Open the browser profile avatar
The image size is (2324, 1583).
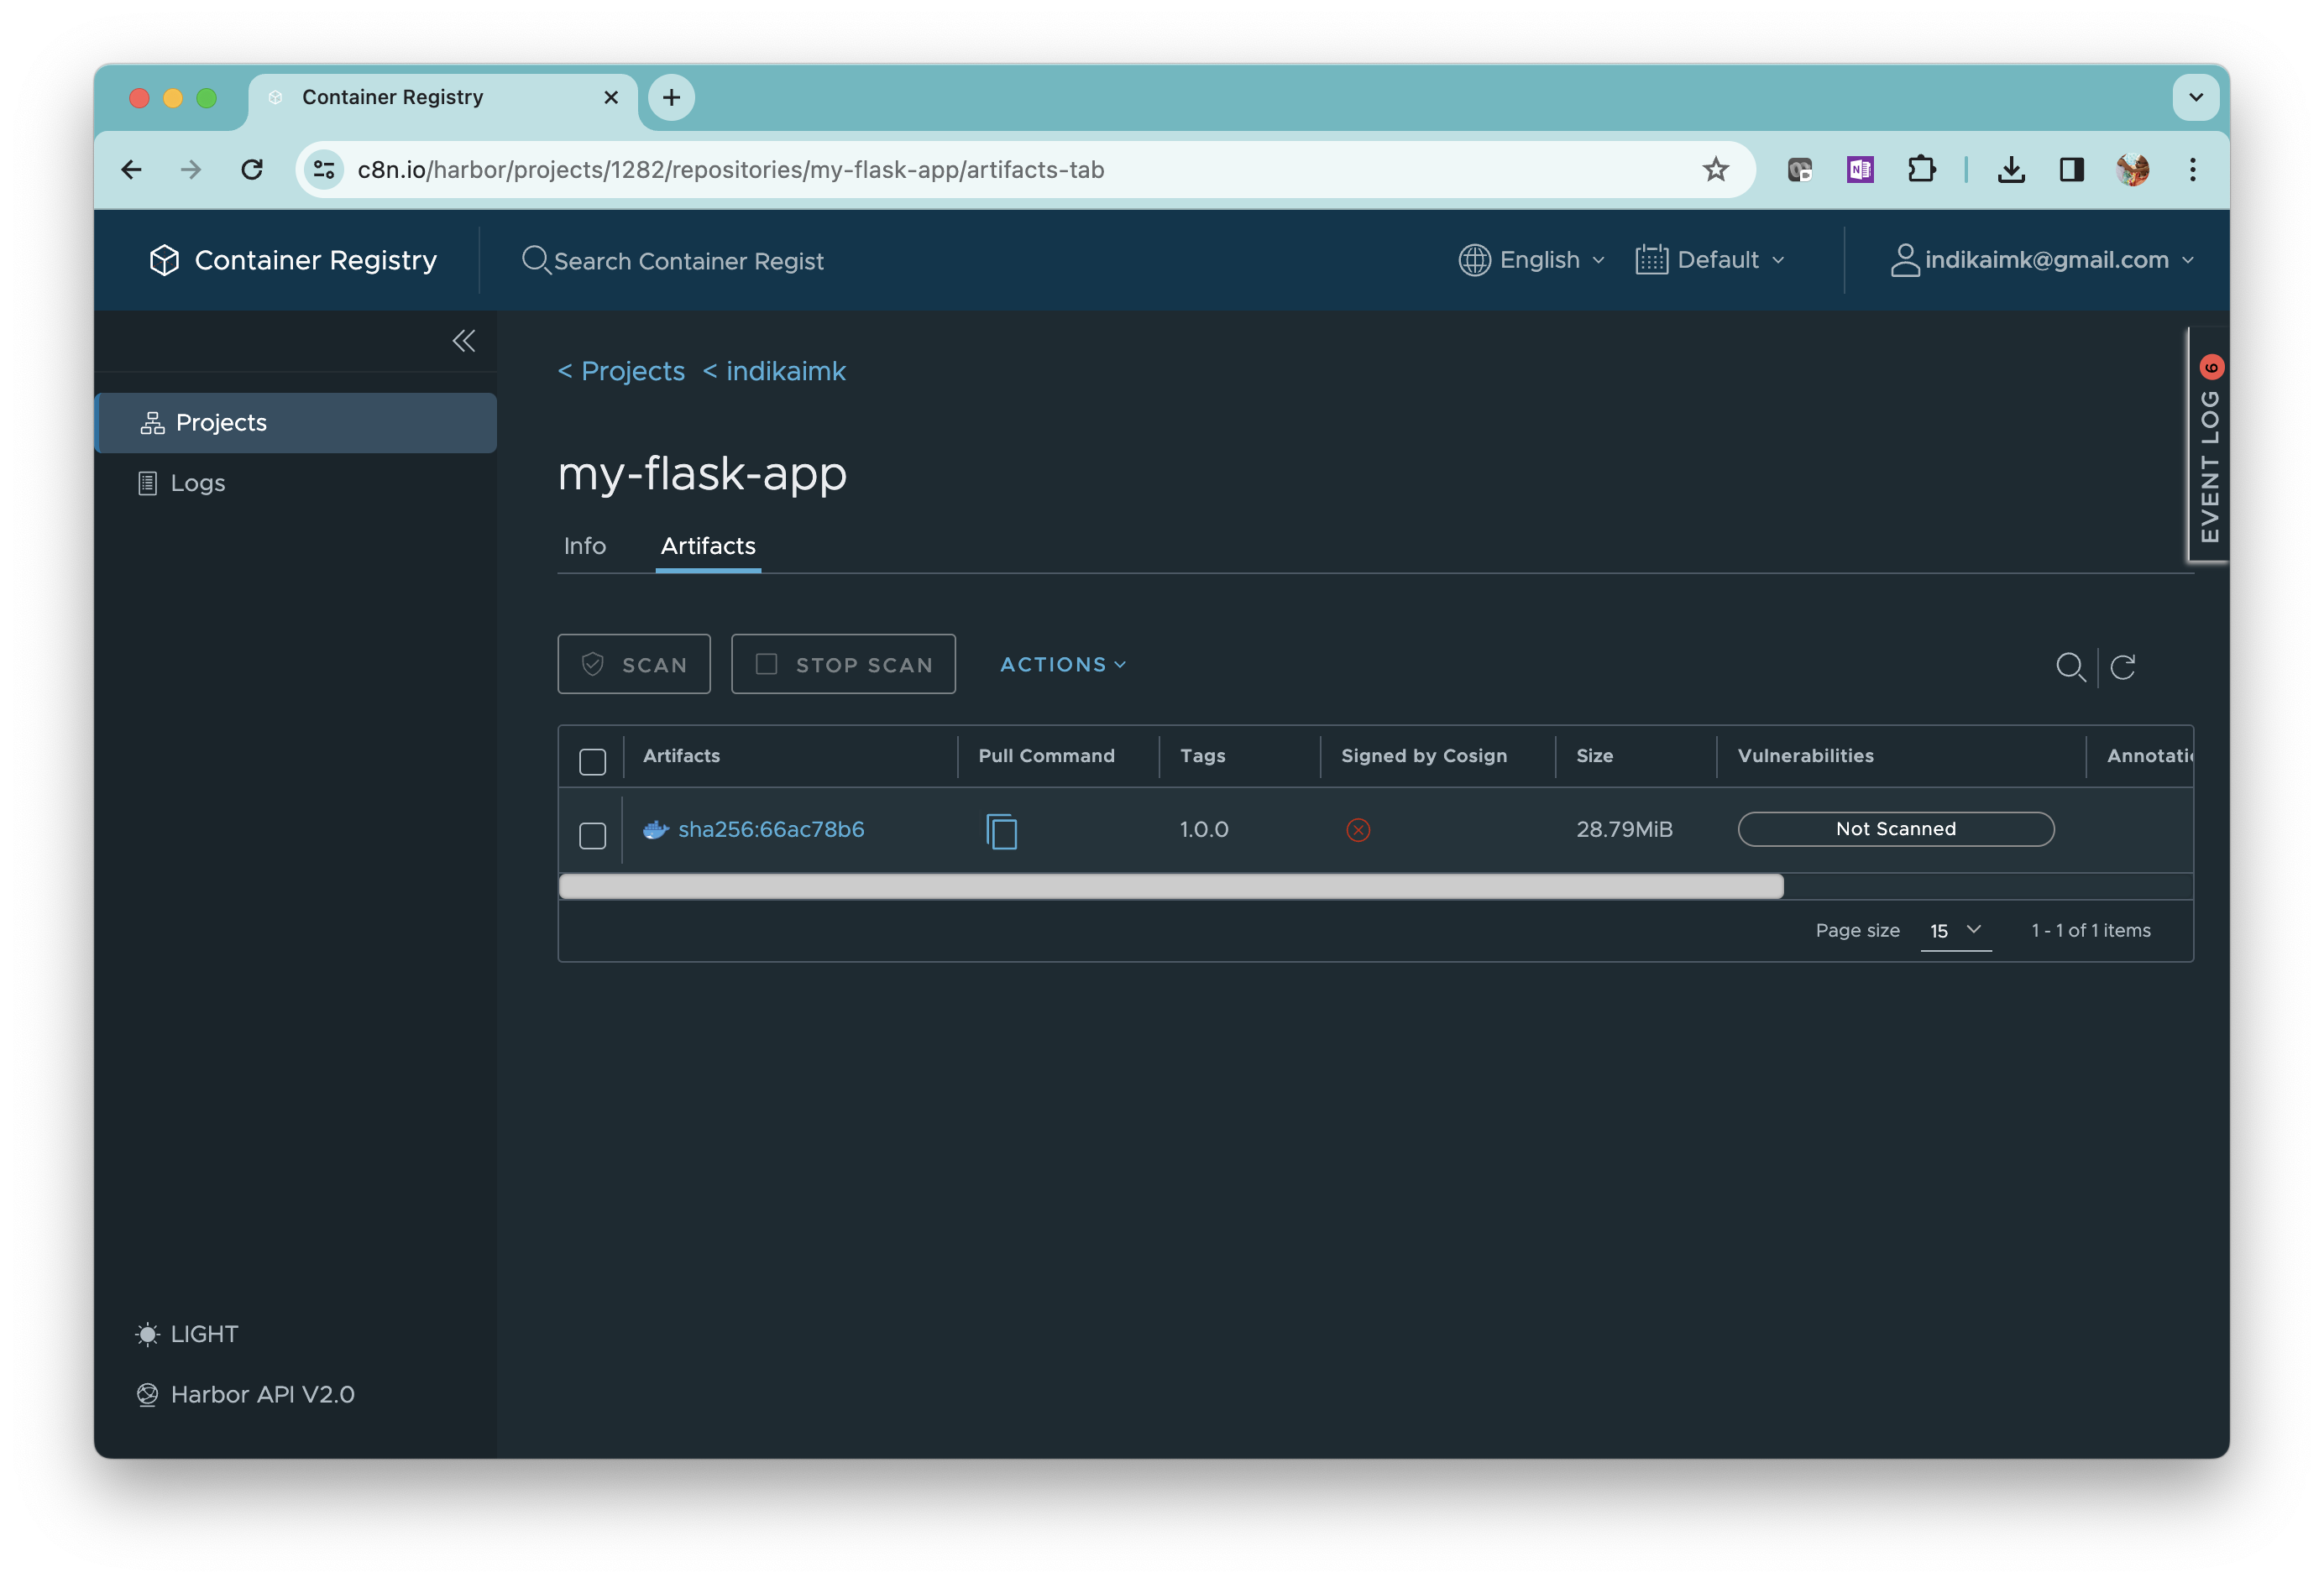click(2132, 170)
